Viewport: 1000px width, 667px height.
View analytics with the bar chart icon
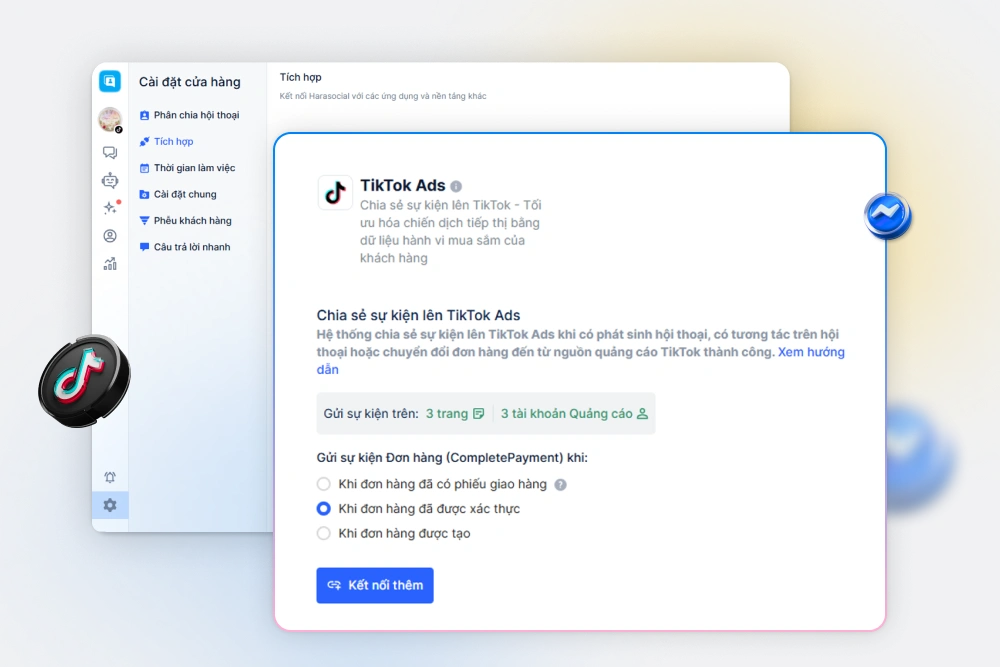coord(110,262)
